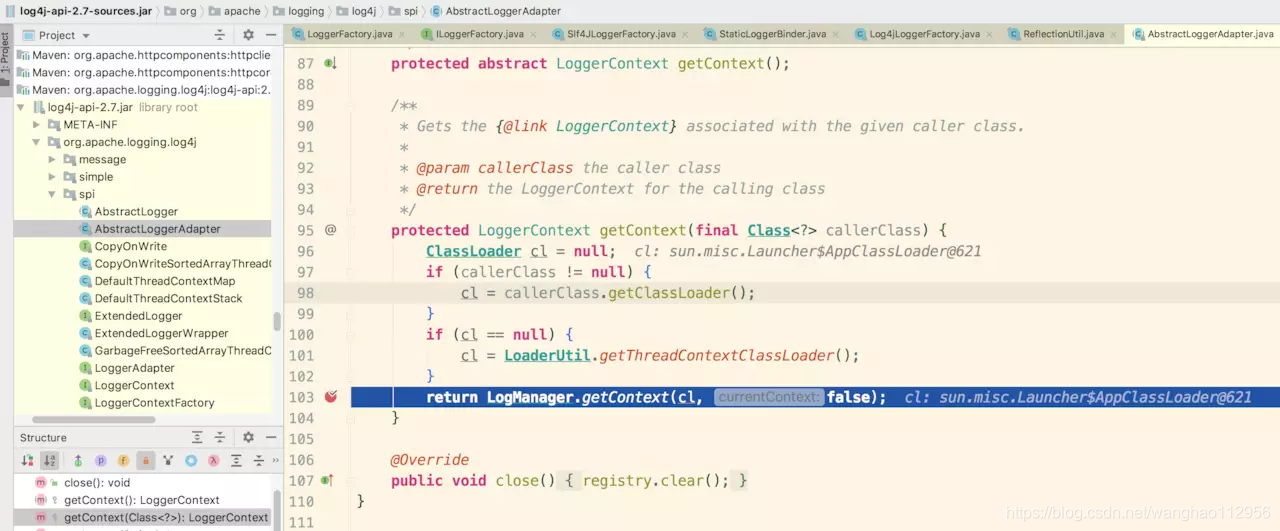Click AbstractLoggerAdapter in breadcrumb bar
The height and width of the screenshot is (531, 1280).
494,11
